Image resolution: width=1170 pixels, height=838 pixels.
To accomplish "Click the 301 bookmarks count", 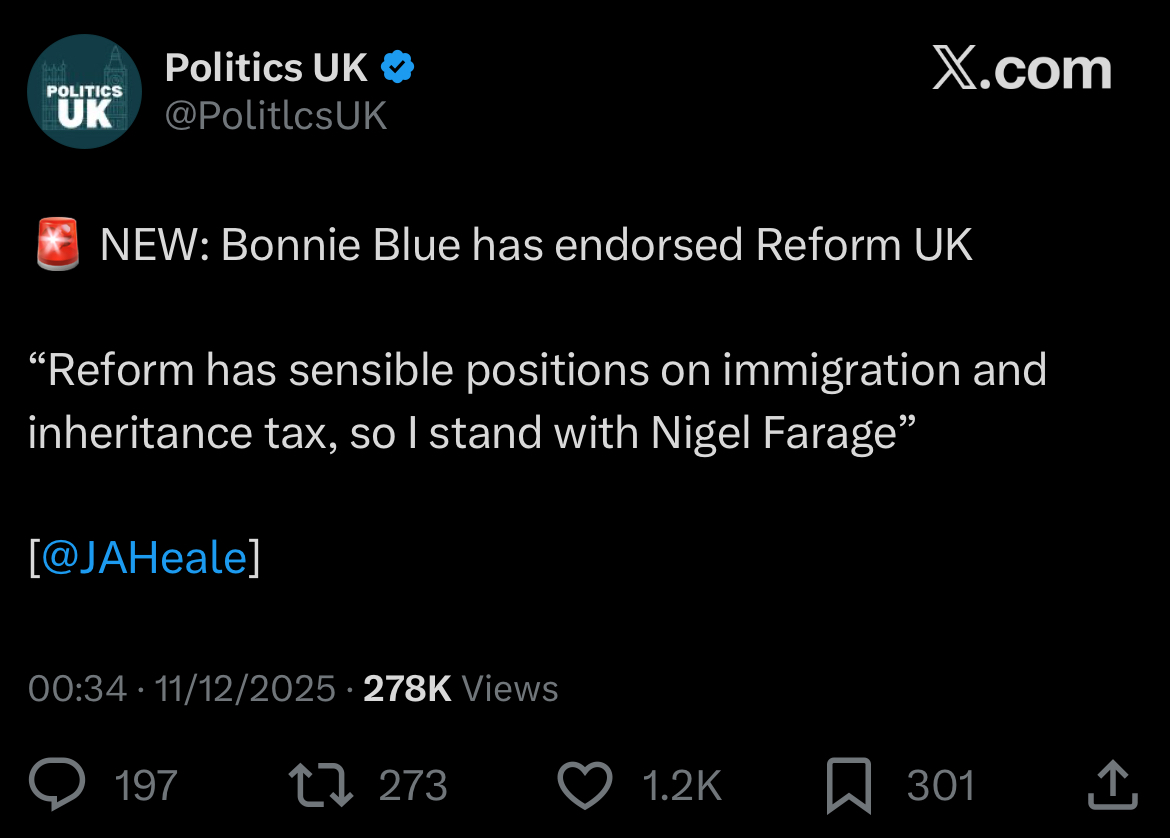I will [940, 786].
